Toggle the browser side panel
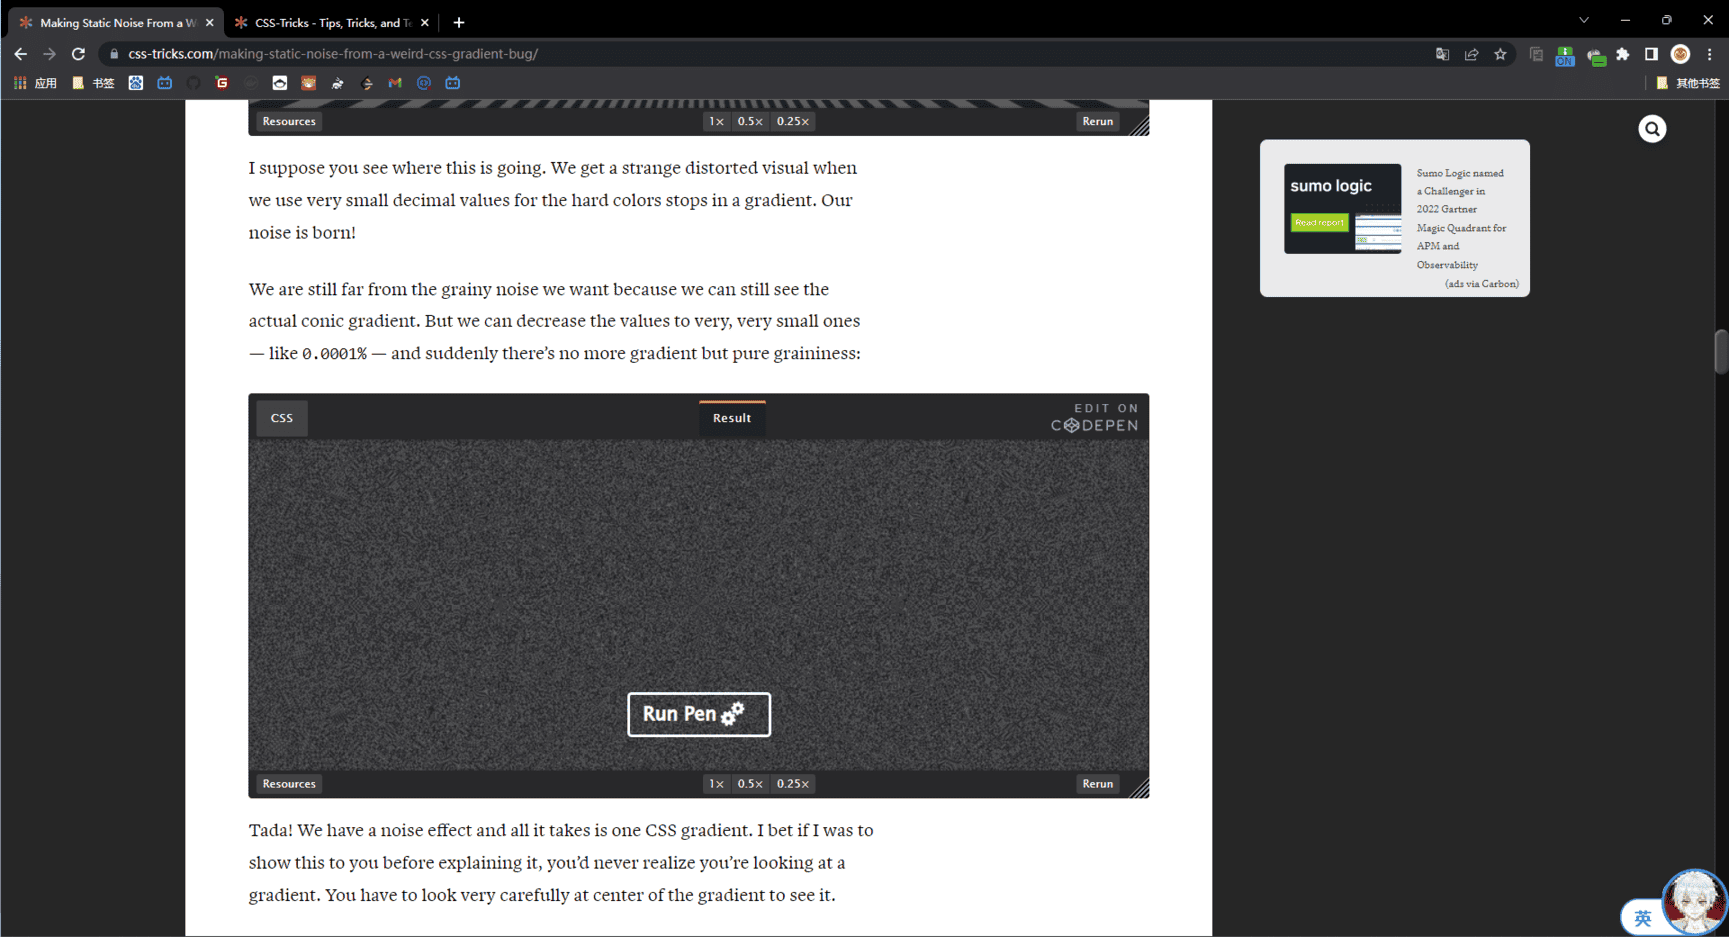1729x937 pixels. (x=1651, y=54)
